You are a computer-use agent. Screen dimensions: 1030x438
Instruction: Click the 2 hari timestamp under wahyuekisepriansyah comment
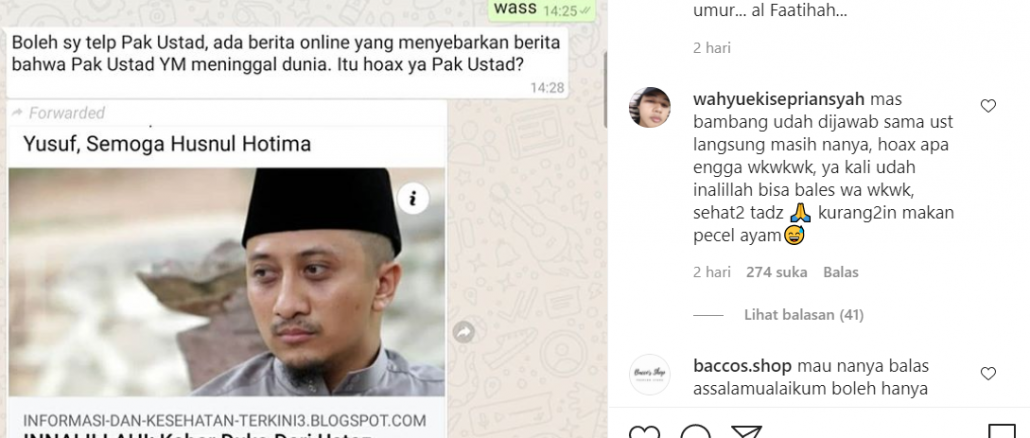711,272
